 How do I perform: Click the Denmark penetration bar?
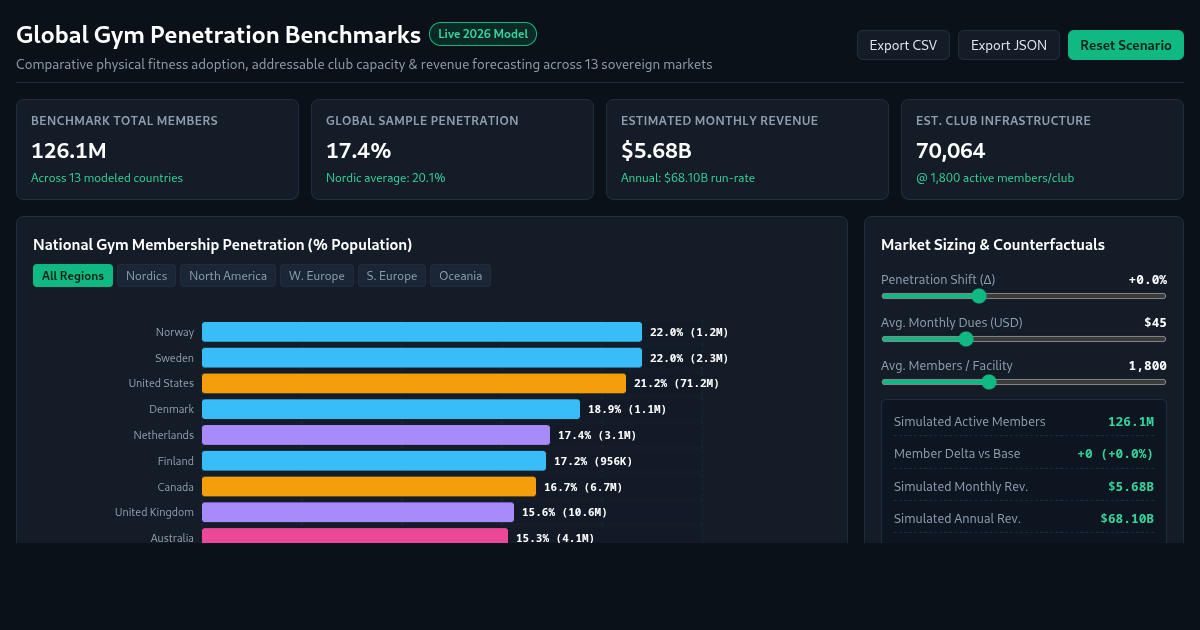click(391, 409)
